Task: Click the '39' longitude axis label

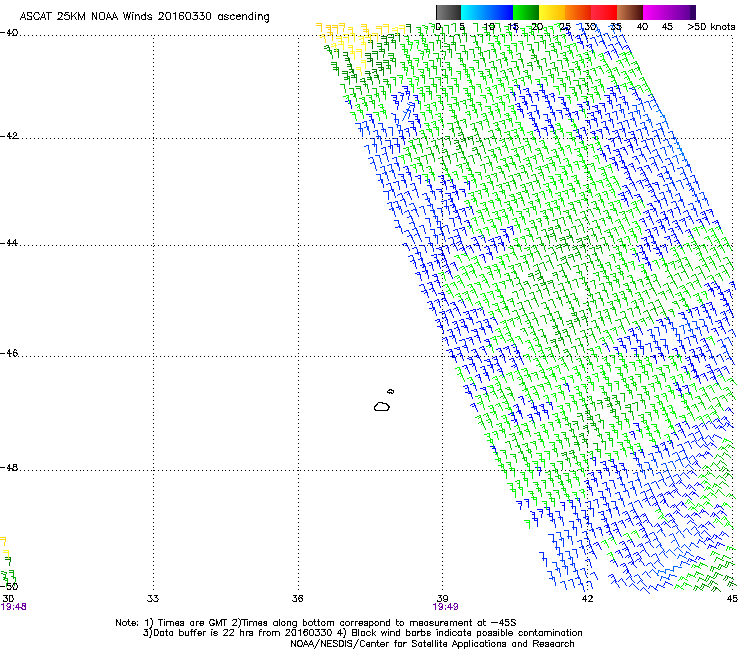Action: pyautogui.click(x=442, y=599)
